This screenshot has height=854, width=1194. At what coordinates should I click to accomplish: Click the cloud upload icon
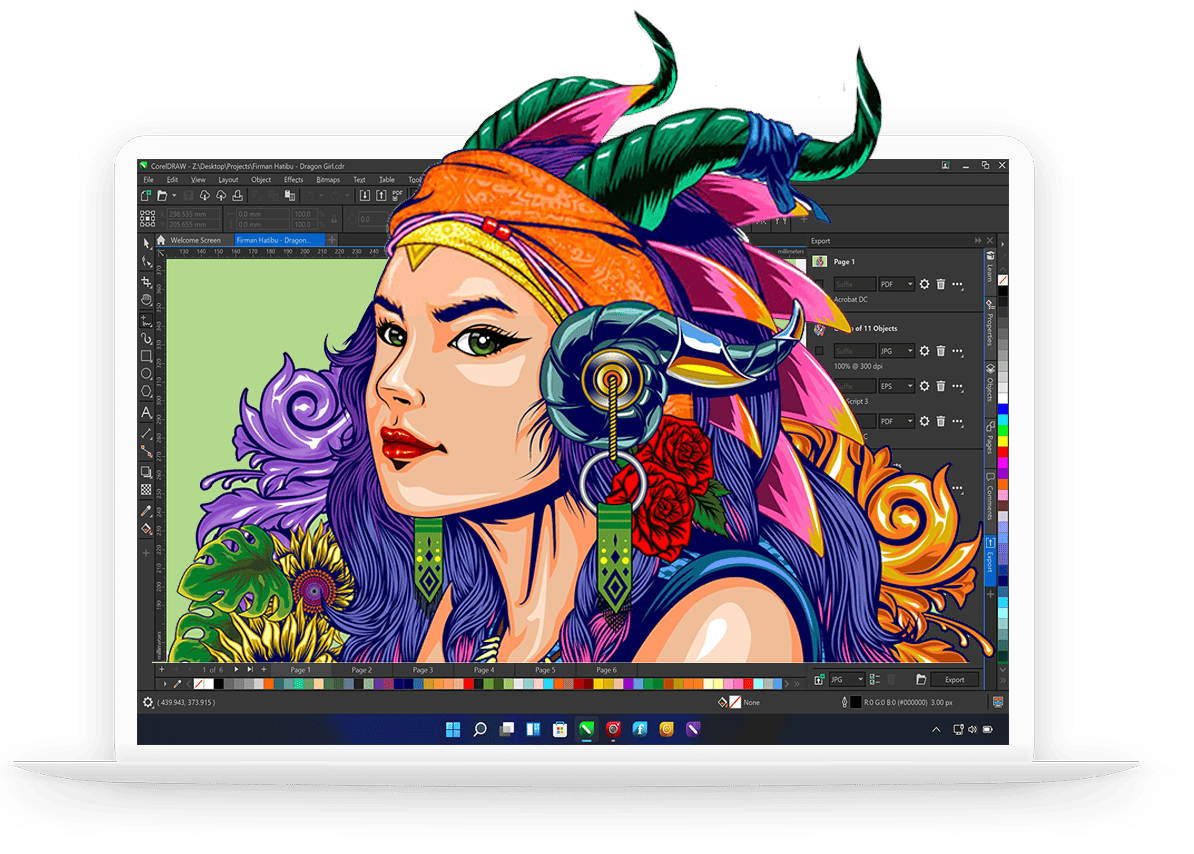[x=221, y=196]
